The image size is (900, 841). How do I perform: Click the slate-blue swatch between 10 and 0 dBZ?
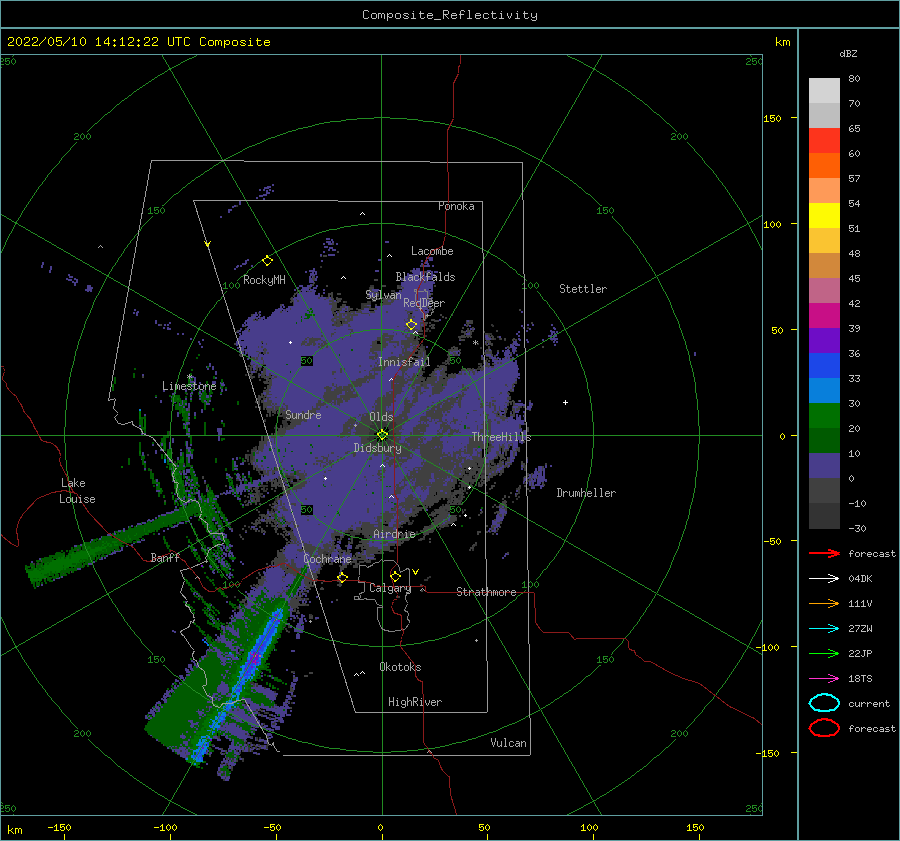point(824,466)
